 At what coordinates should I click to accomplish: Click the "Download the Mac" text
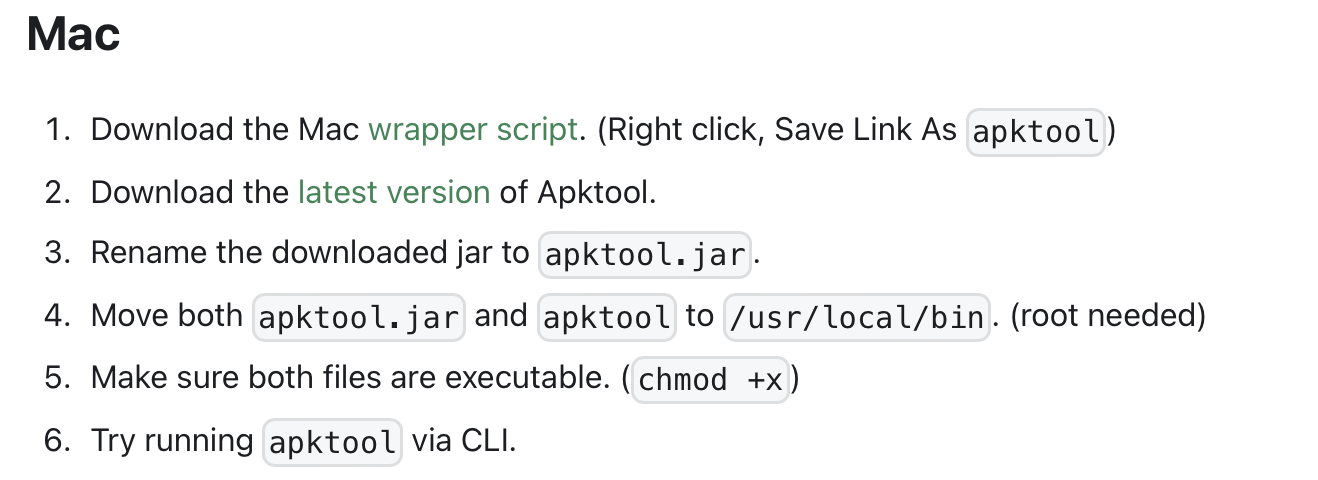point(225,129)
